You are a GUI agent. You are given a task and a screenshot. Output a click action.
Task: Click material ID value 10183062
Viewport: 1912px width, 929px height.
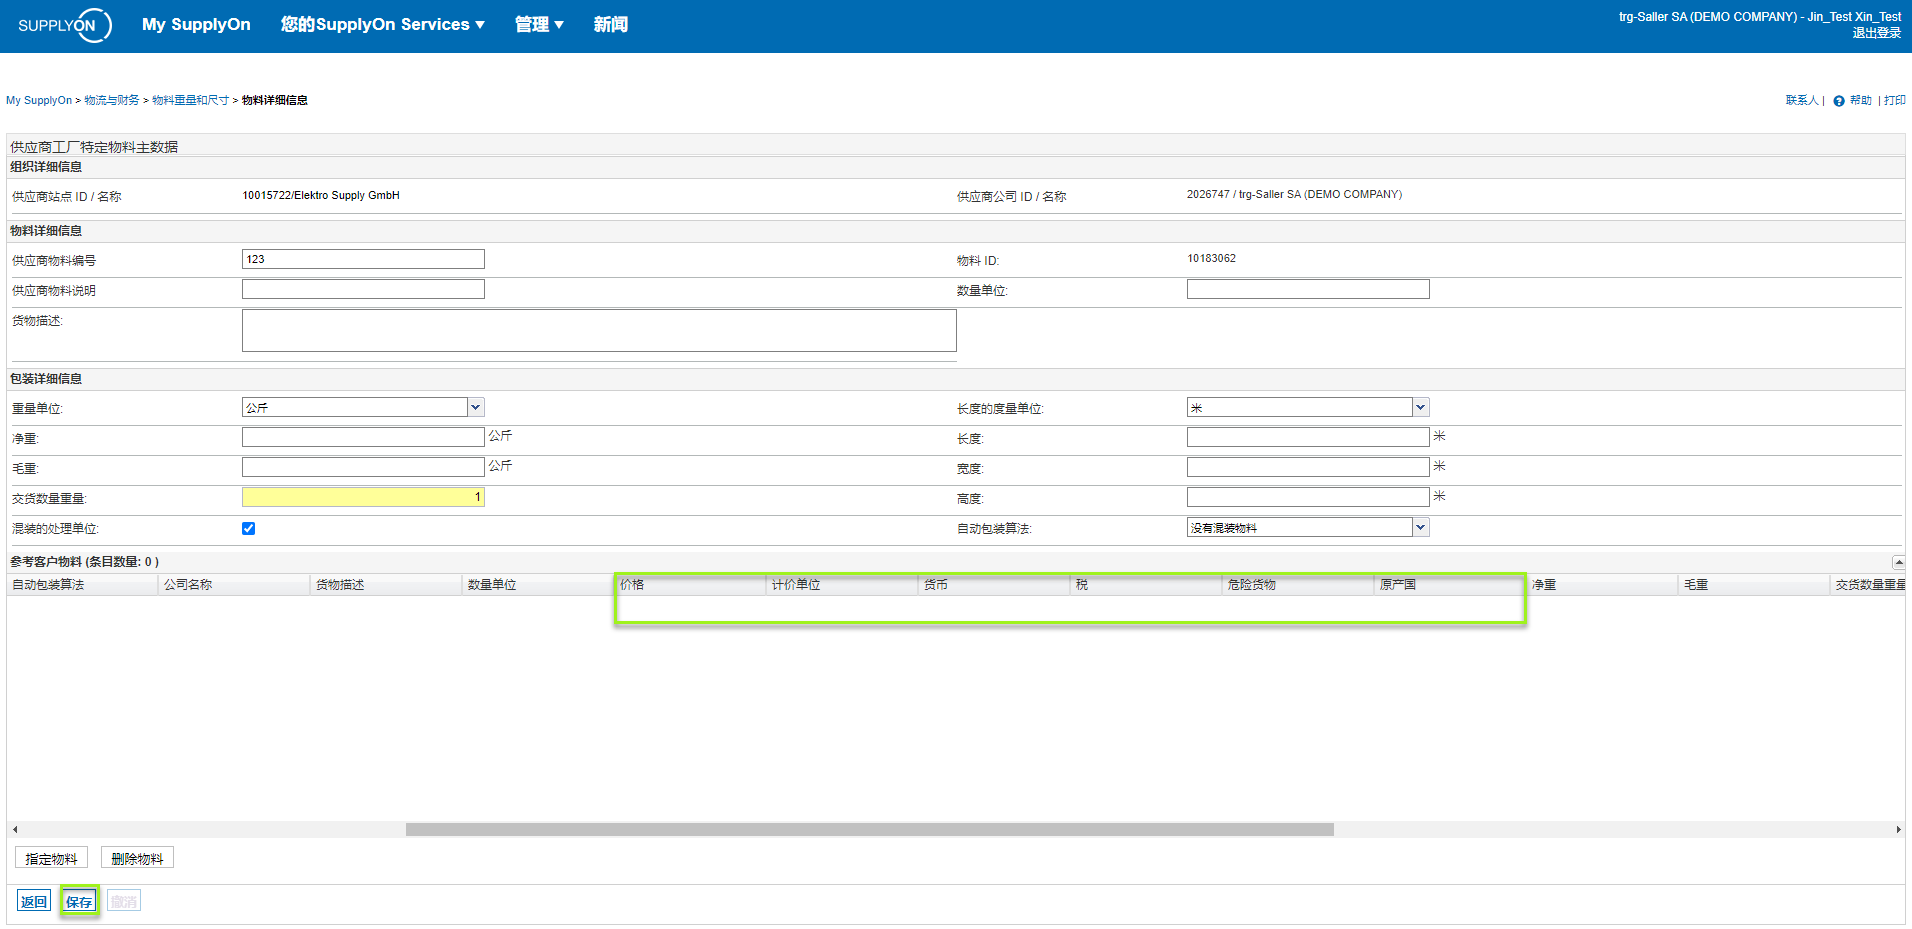(x=1211, y=258)
